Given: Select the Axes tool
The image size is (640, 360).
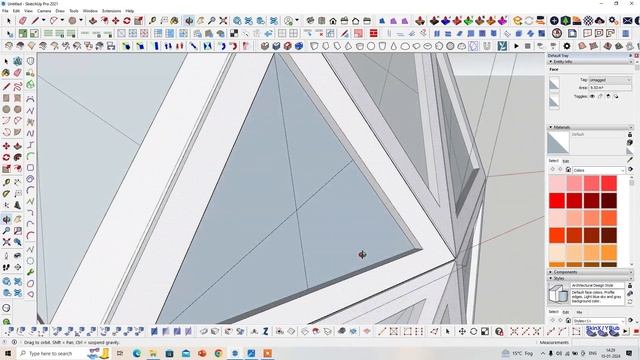Looking at the screenshot, I should [x=6, y=205].
